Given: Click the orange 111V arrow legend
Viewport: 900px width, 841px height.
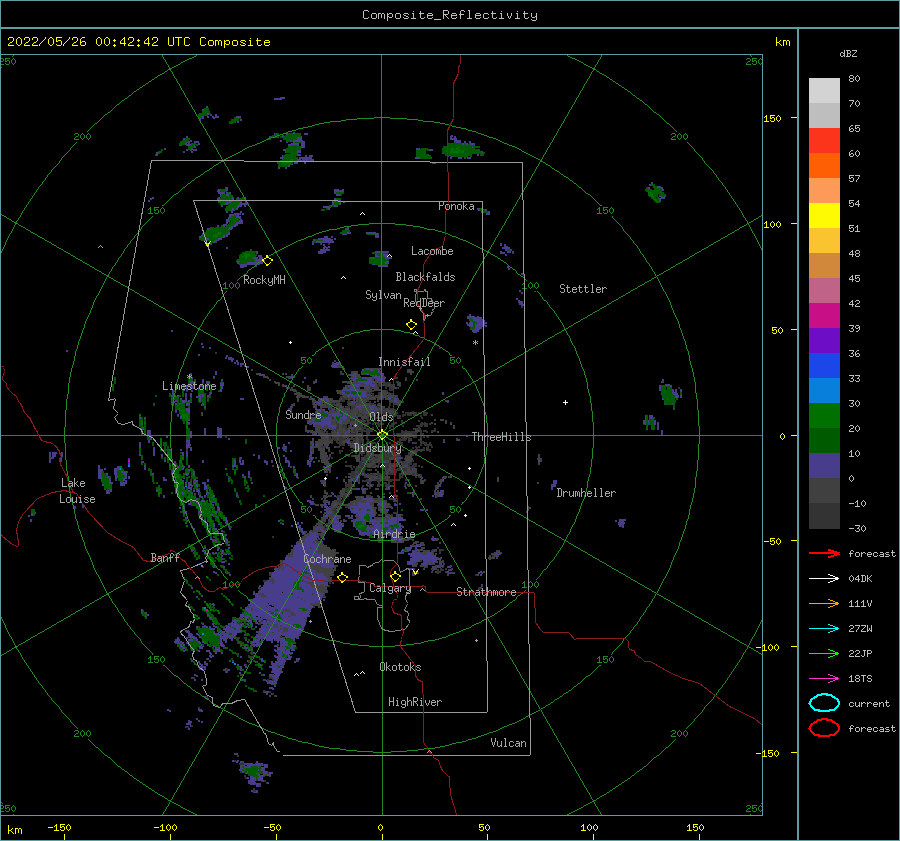Looking at the screenshot, I should [x=824, y=603].
